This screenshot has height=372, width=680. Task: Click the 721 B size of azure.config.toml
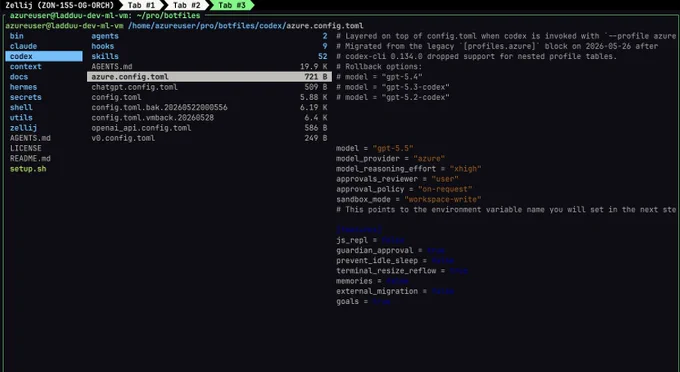[316, 77]
